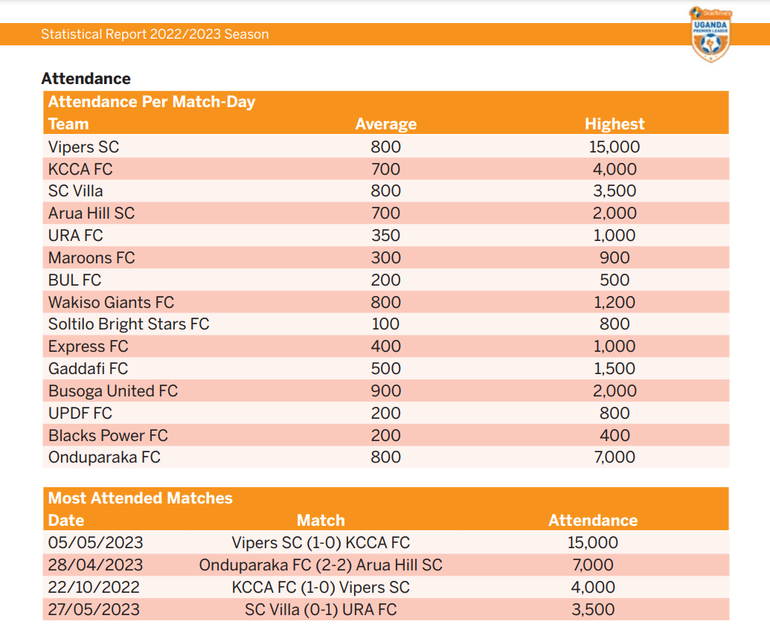Select the 05/05/2023 match date
Screen dimensions: 770x627
[95, 543]
